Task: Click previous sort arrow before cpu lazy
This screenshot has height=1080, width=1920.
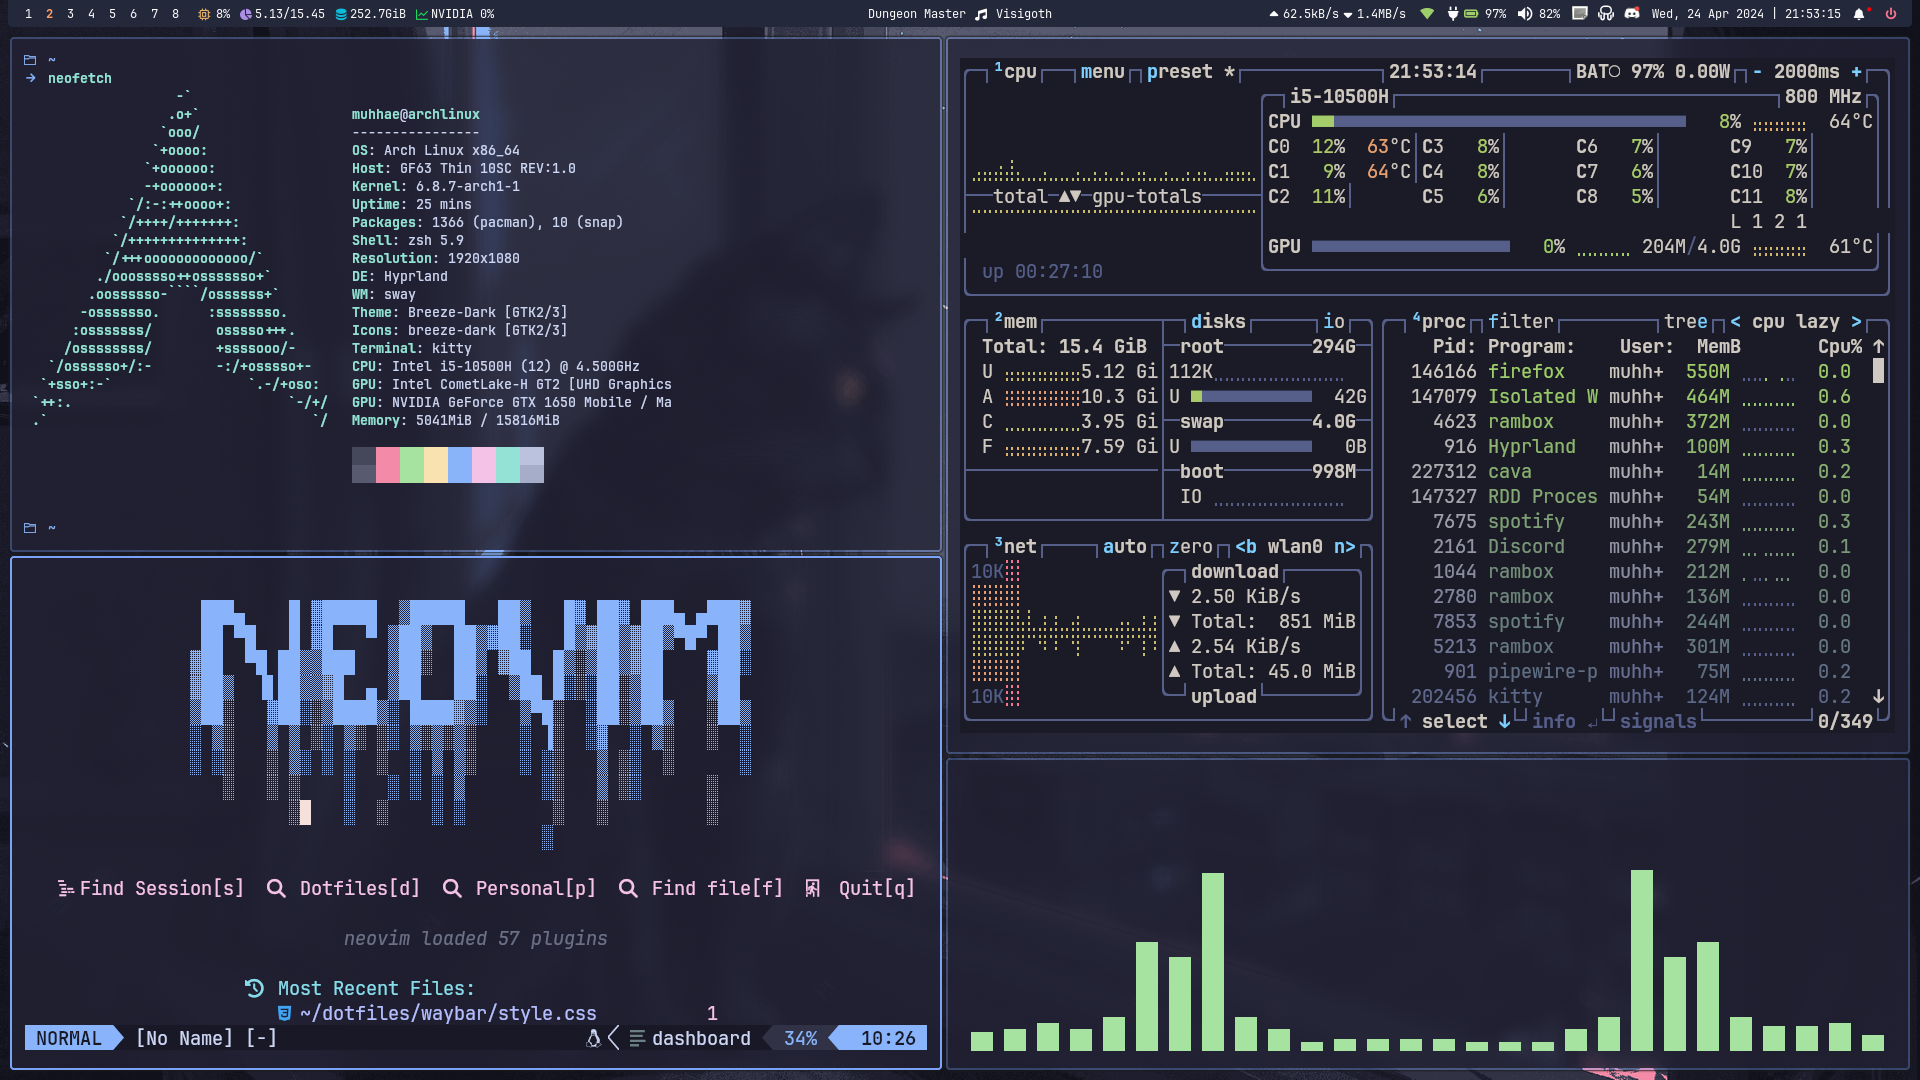Action: [1735, 321]
